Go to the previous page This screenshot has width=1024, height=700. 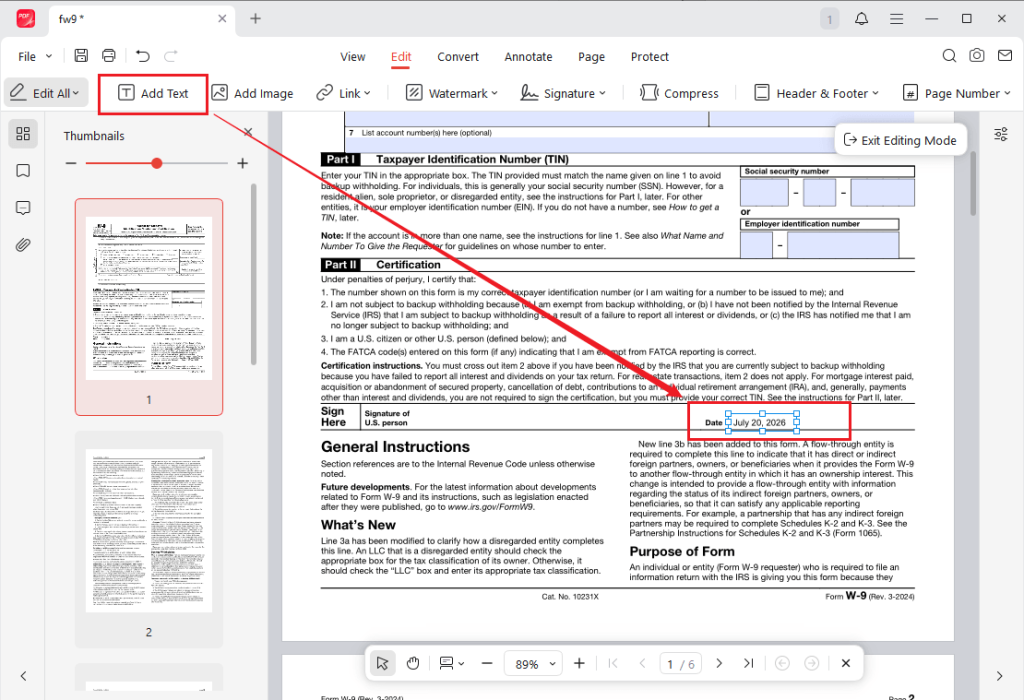(x=642, y=663)
